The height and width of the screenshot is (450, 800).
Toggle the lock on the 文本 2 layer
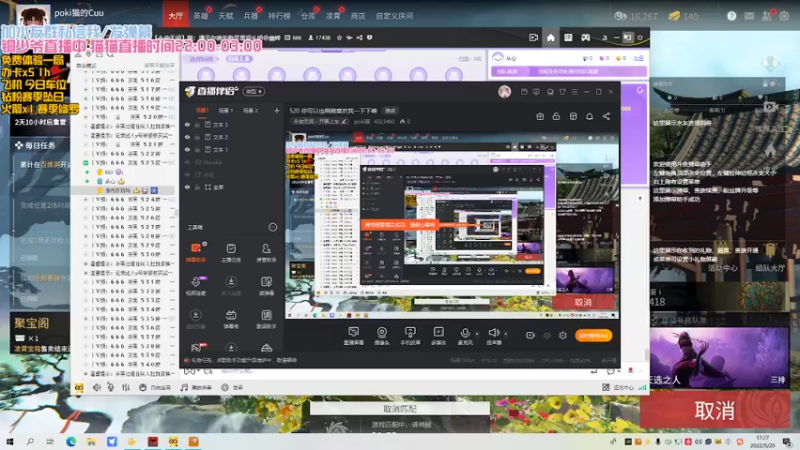pyautogui.click(x=197, y=137)
